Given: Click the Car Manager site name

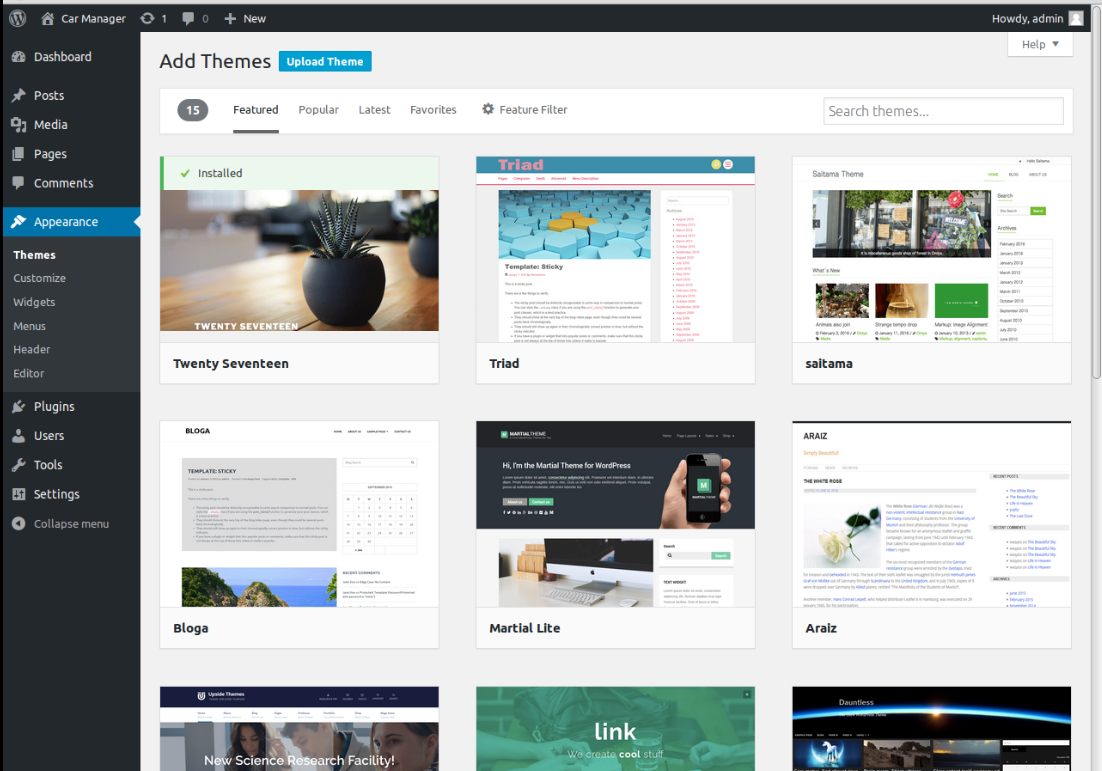Looking at the screenshot, I should coord(93,18).
